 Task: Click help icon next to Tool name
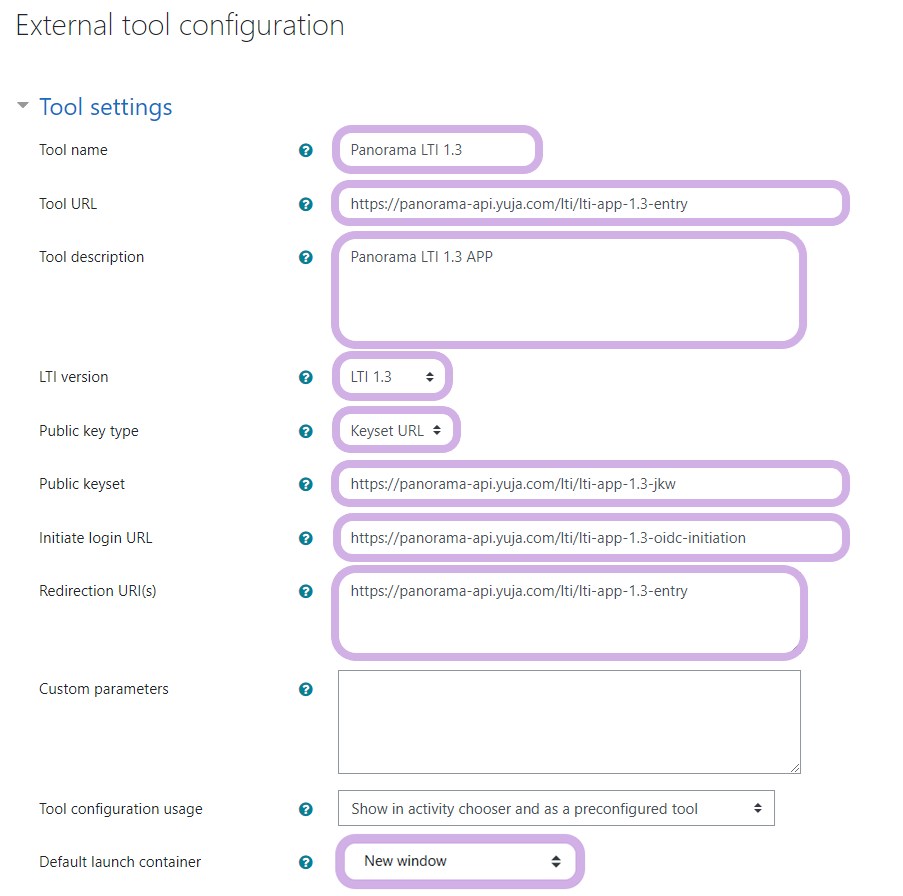(x=306, y=151)
